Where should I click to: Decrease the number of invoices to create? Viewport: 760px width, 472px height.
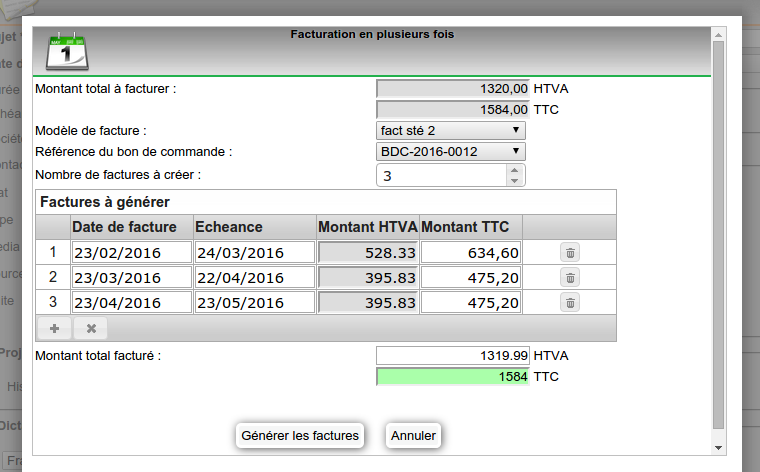coord(515,181)
